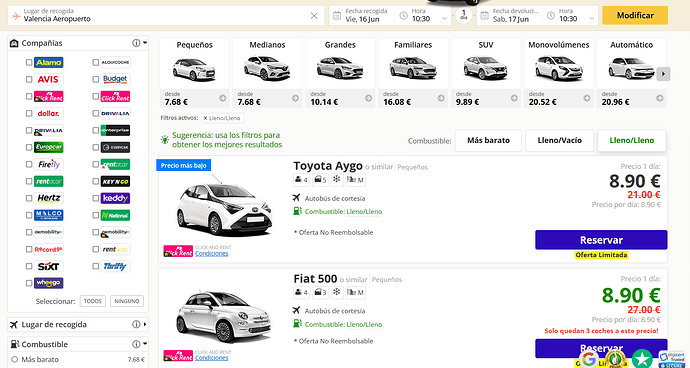Click the Fecha recogida calendar icon
The image size is (690, 368).
coord(337,16)
